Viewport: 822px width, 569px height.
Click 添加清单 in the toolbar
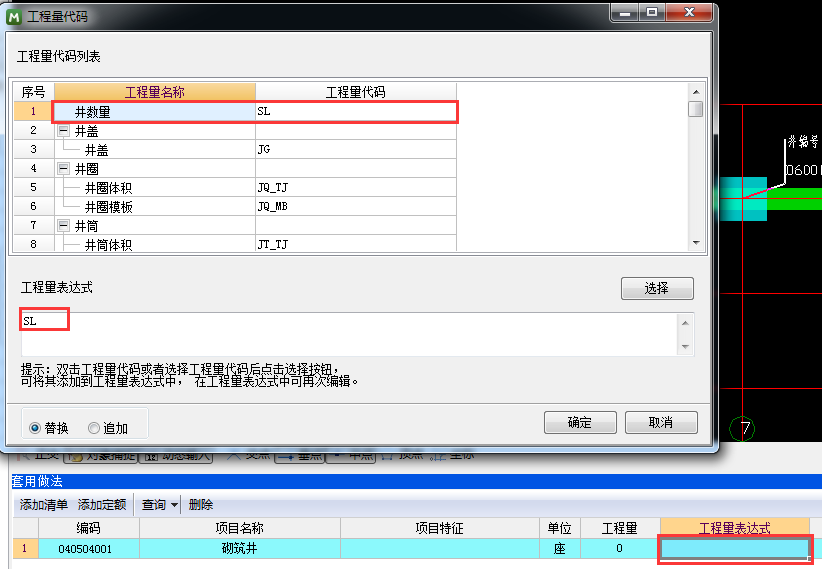point(44,505)
